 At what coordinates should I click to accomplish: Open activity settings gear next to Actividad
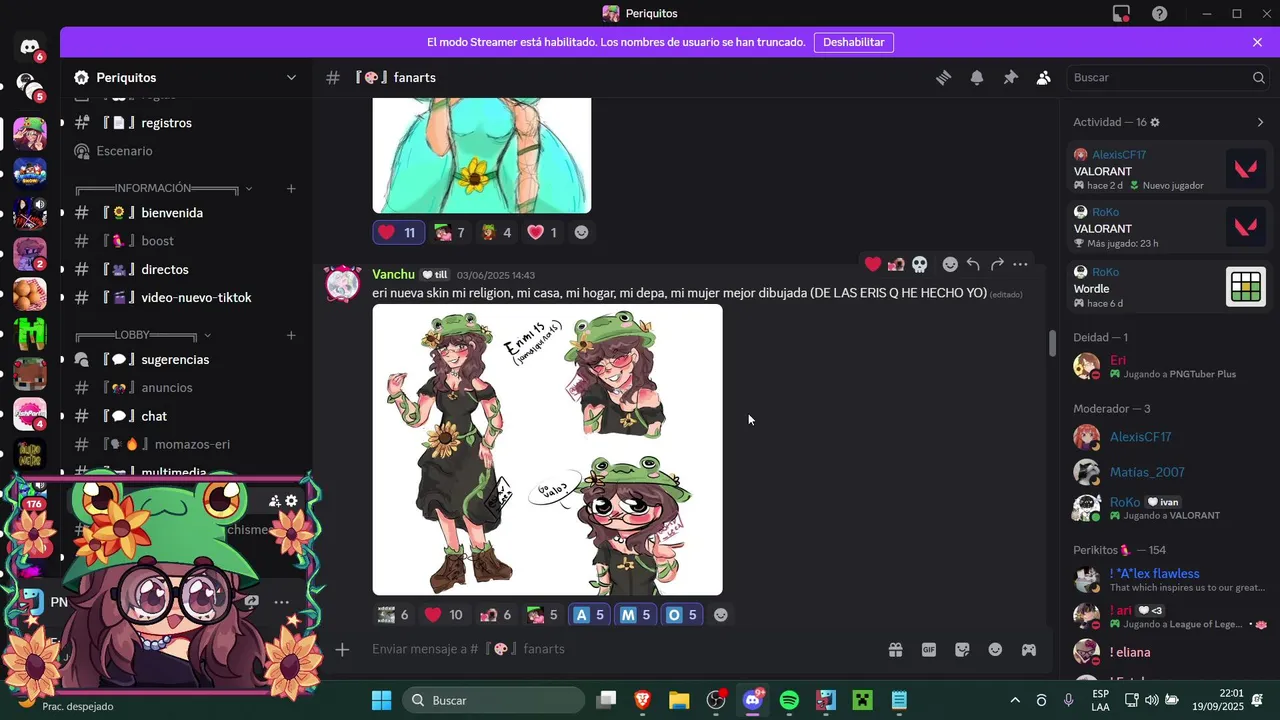(x=1155, y=122)
